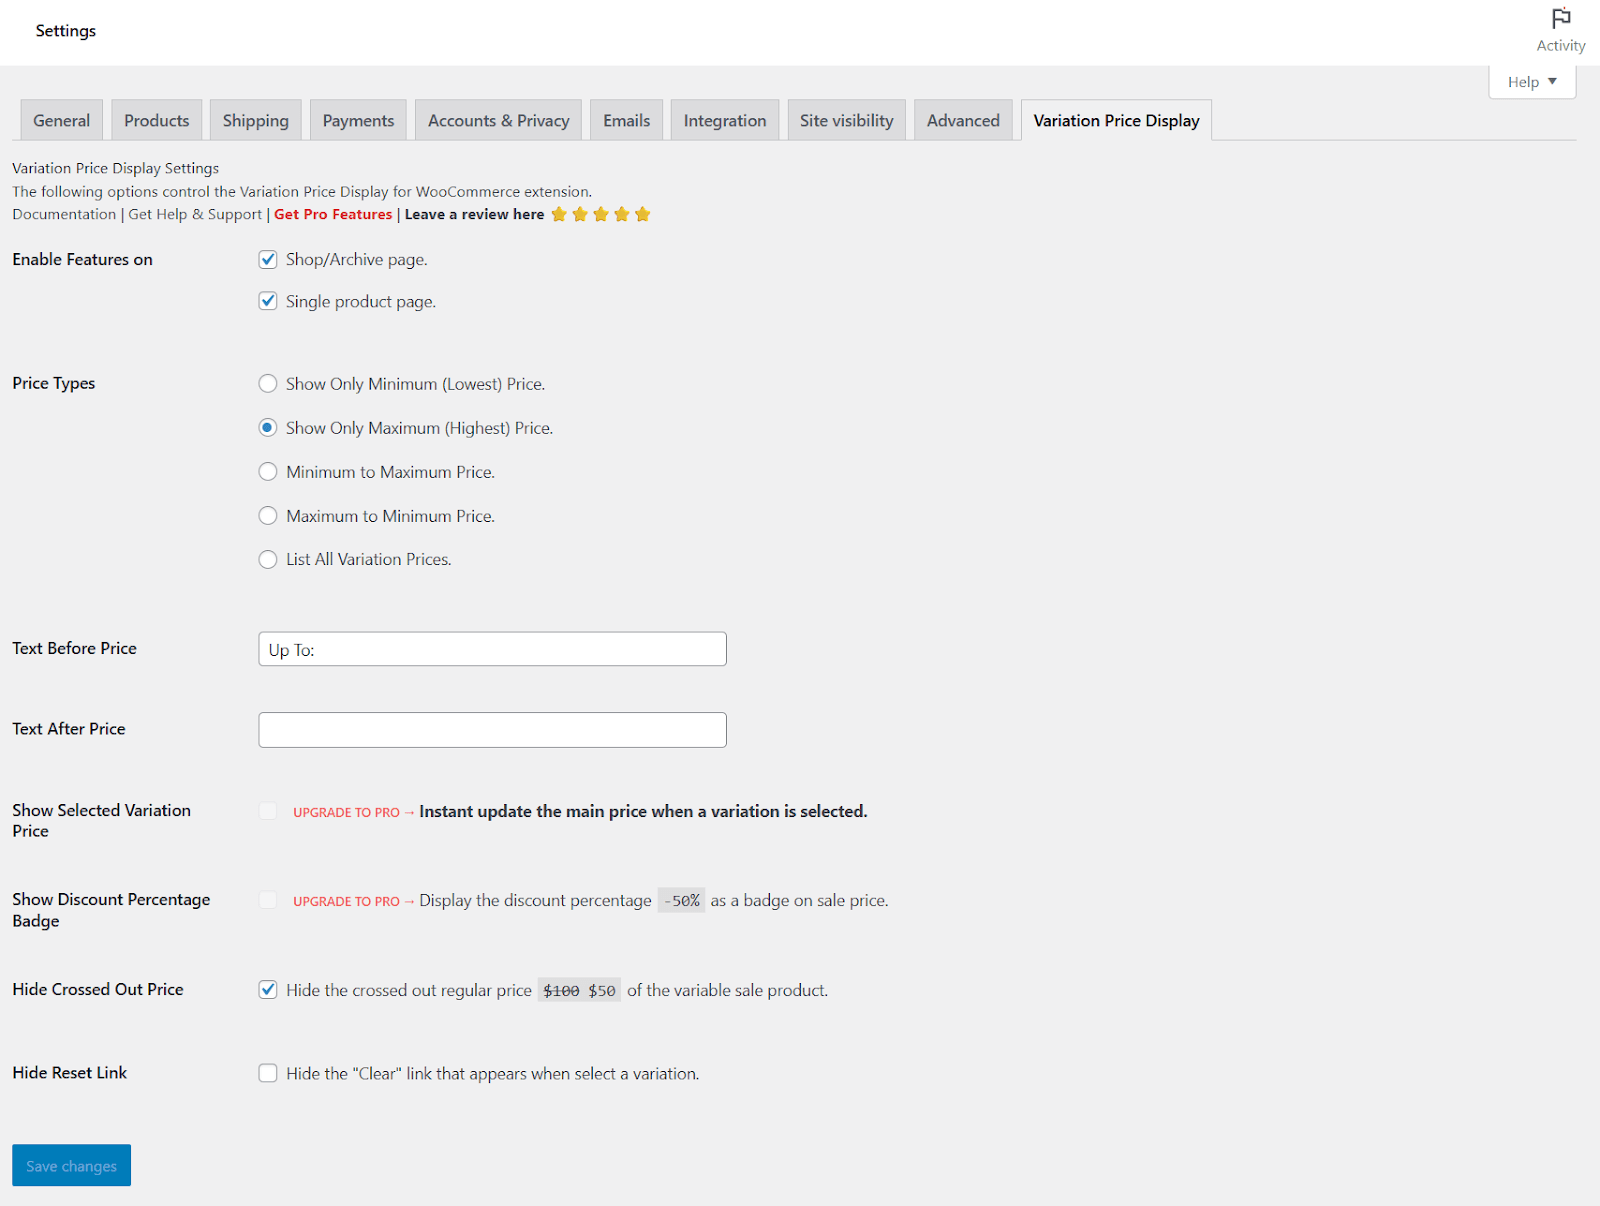Click disabled Show Selected Variation Price checkbox
This screenshot has width=1600, height=1206.
[268, 811]
